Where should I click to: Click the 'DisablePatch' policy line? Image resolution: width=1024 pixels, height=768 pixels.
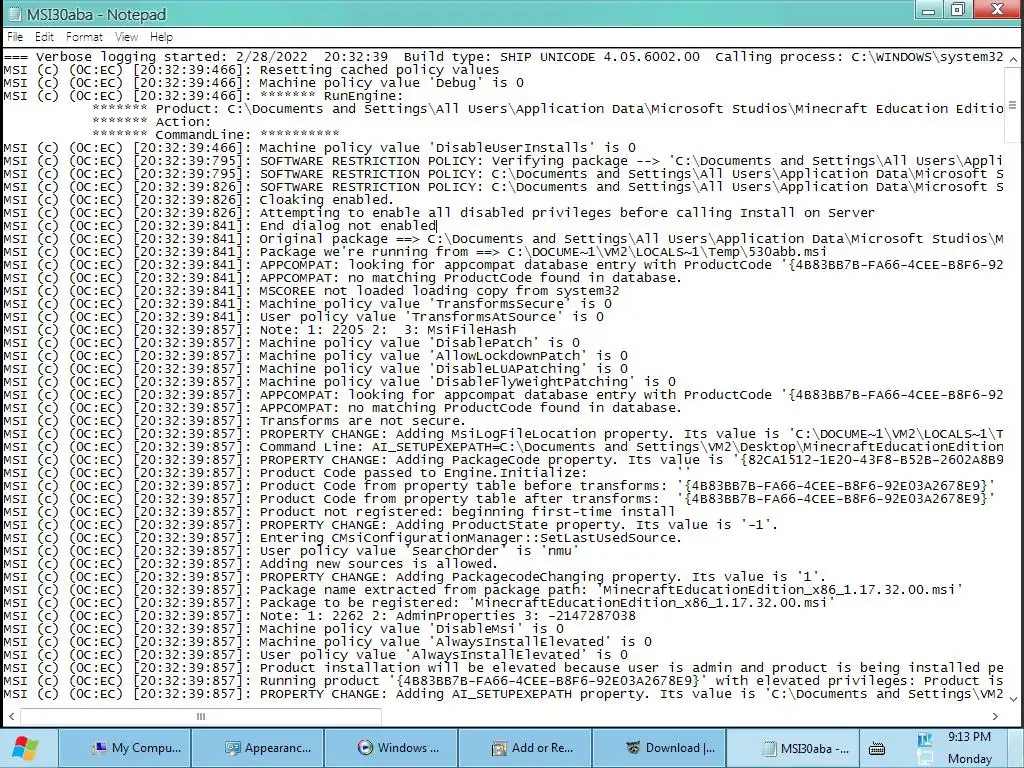pyautogui.click(x=291, y=343)
